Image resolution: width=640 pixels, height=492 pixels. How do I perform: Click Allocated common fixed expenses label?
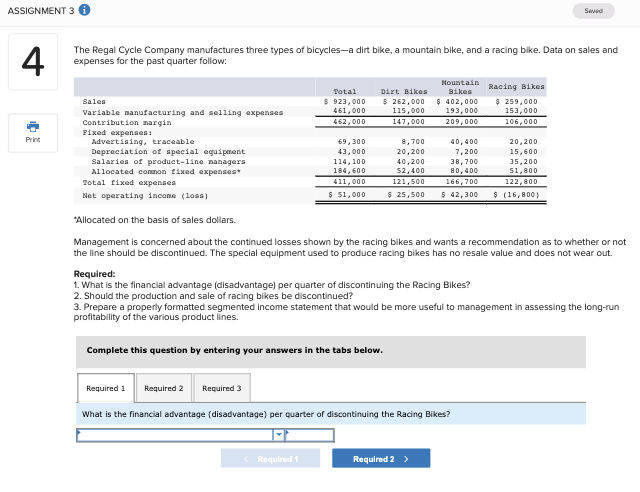click(x=166, y=171)
